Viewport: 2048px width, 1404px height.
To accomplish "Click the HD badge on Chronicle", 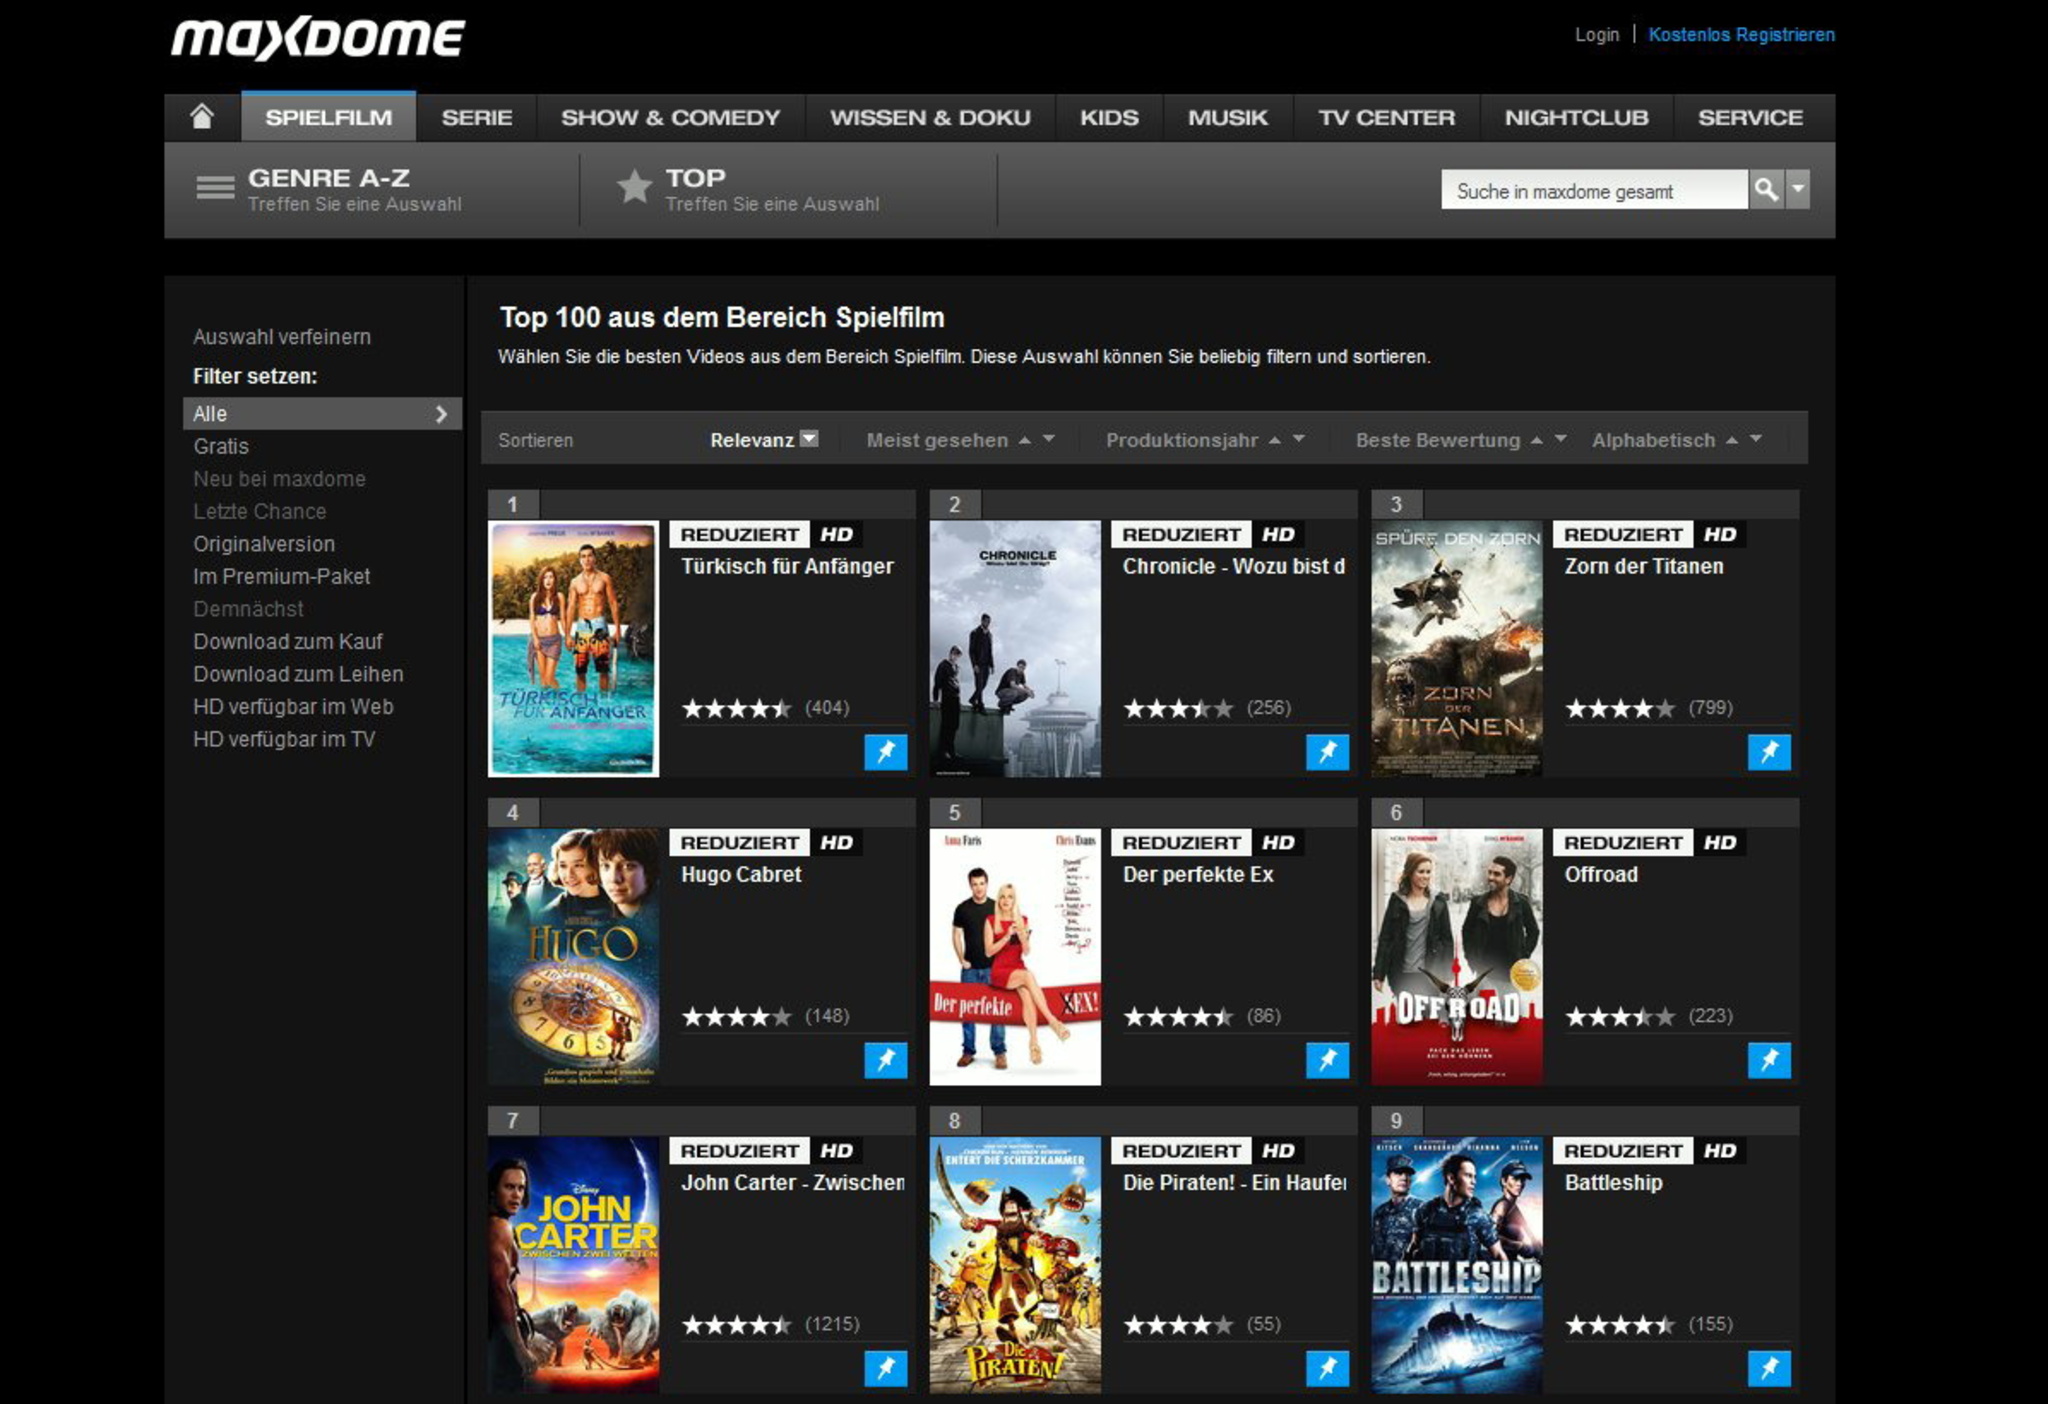I will click(1277, 534).
